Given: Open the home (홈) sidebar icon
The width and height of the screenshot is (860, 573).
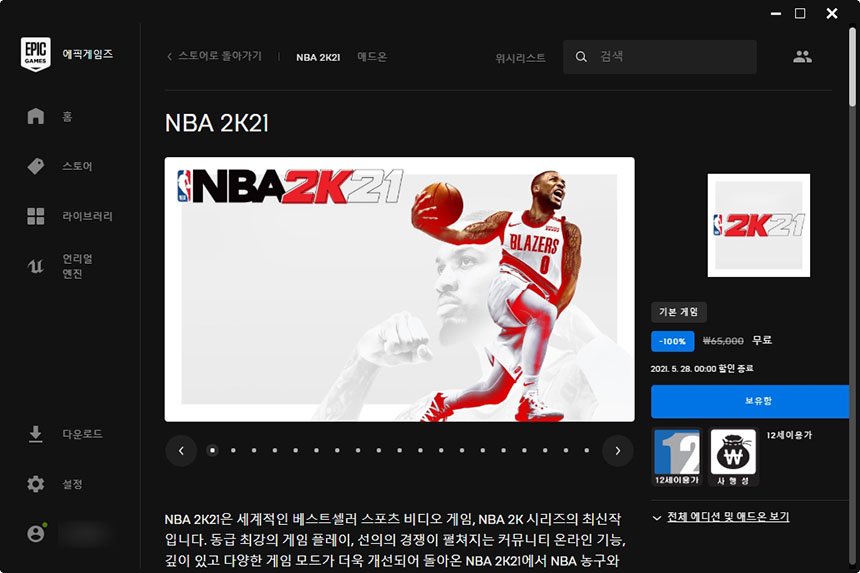Looking at the screenshot, I should point(36,116).
